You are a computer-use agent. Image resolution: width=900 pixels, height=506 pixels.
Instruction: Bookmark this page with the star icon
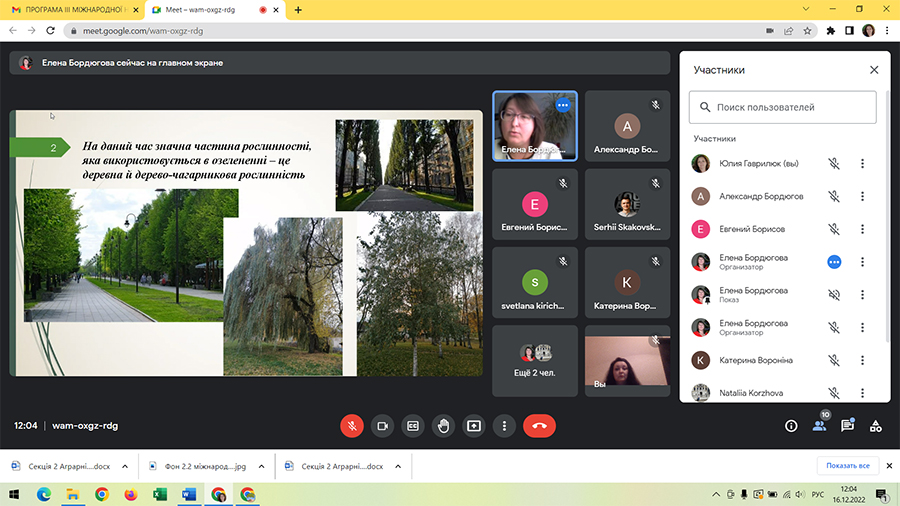pyautogui.click(x=807, y=31)
